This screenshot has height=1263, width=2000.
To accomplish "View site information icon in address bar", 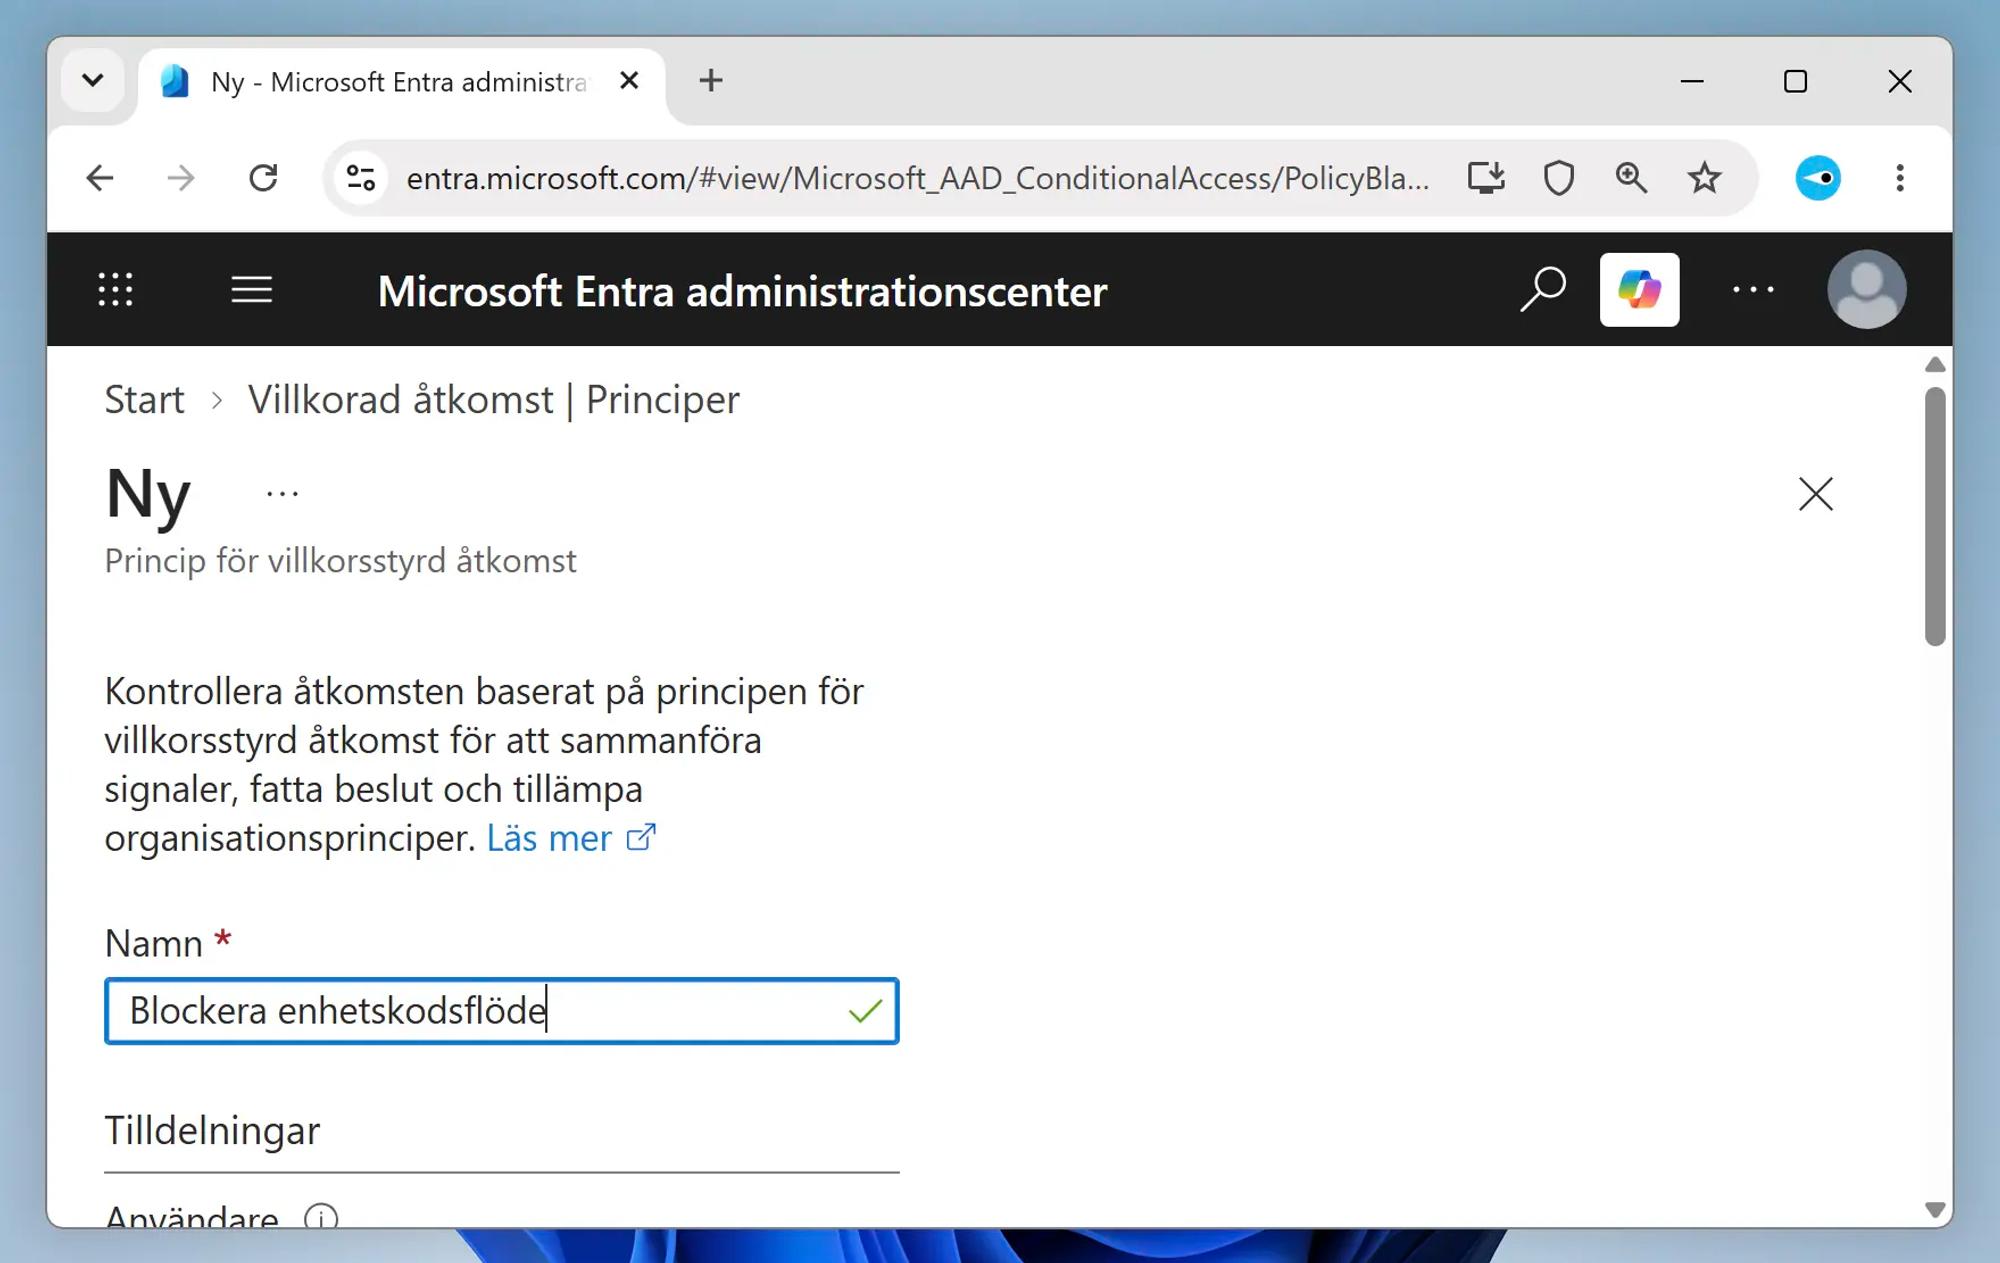I will 361,179.
